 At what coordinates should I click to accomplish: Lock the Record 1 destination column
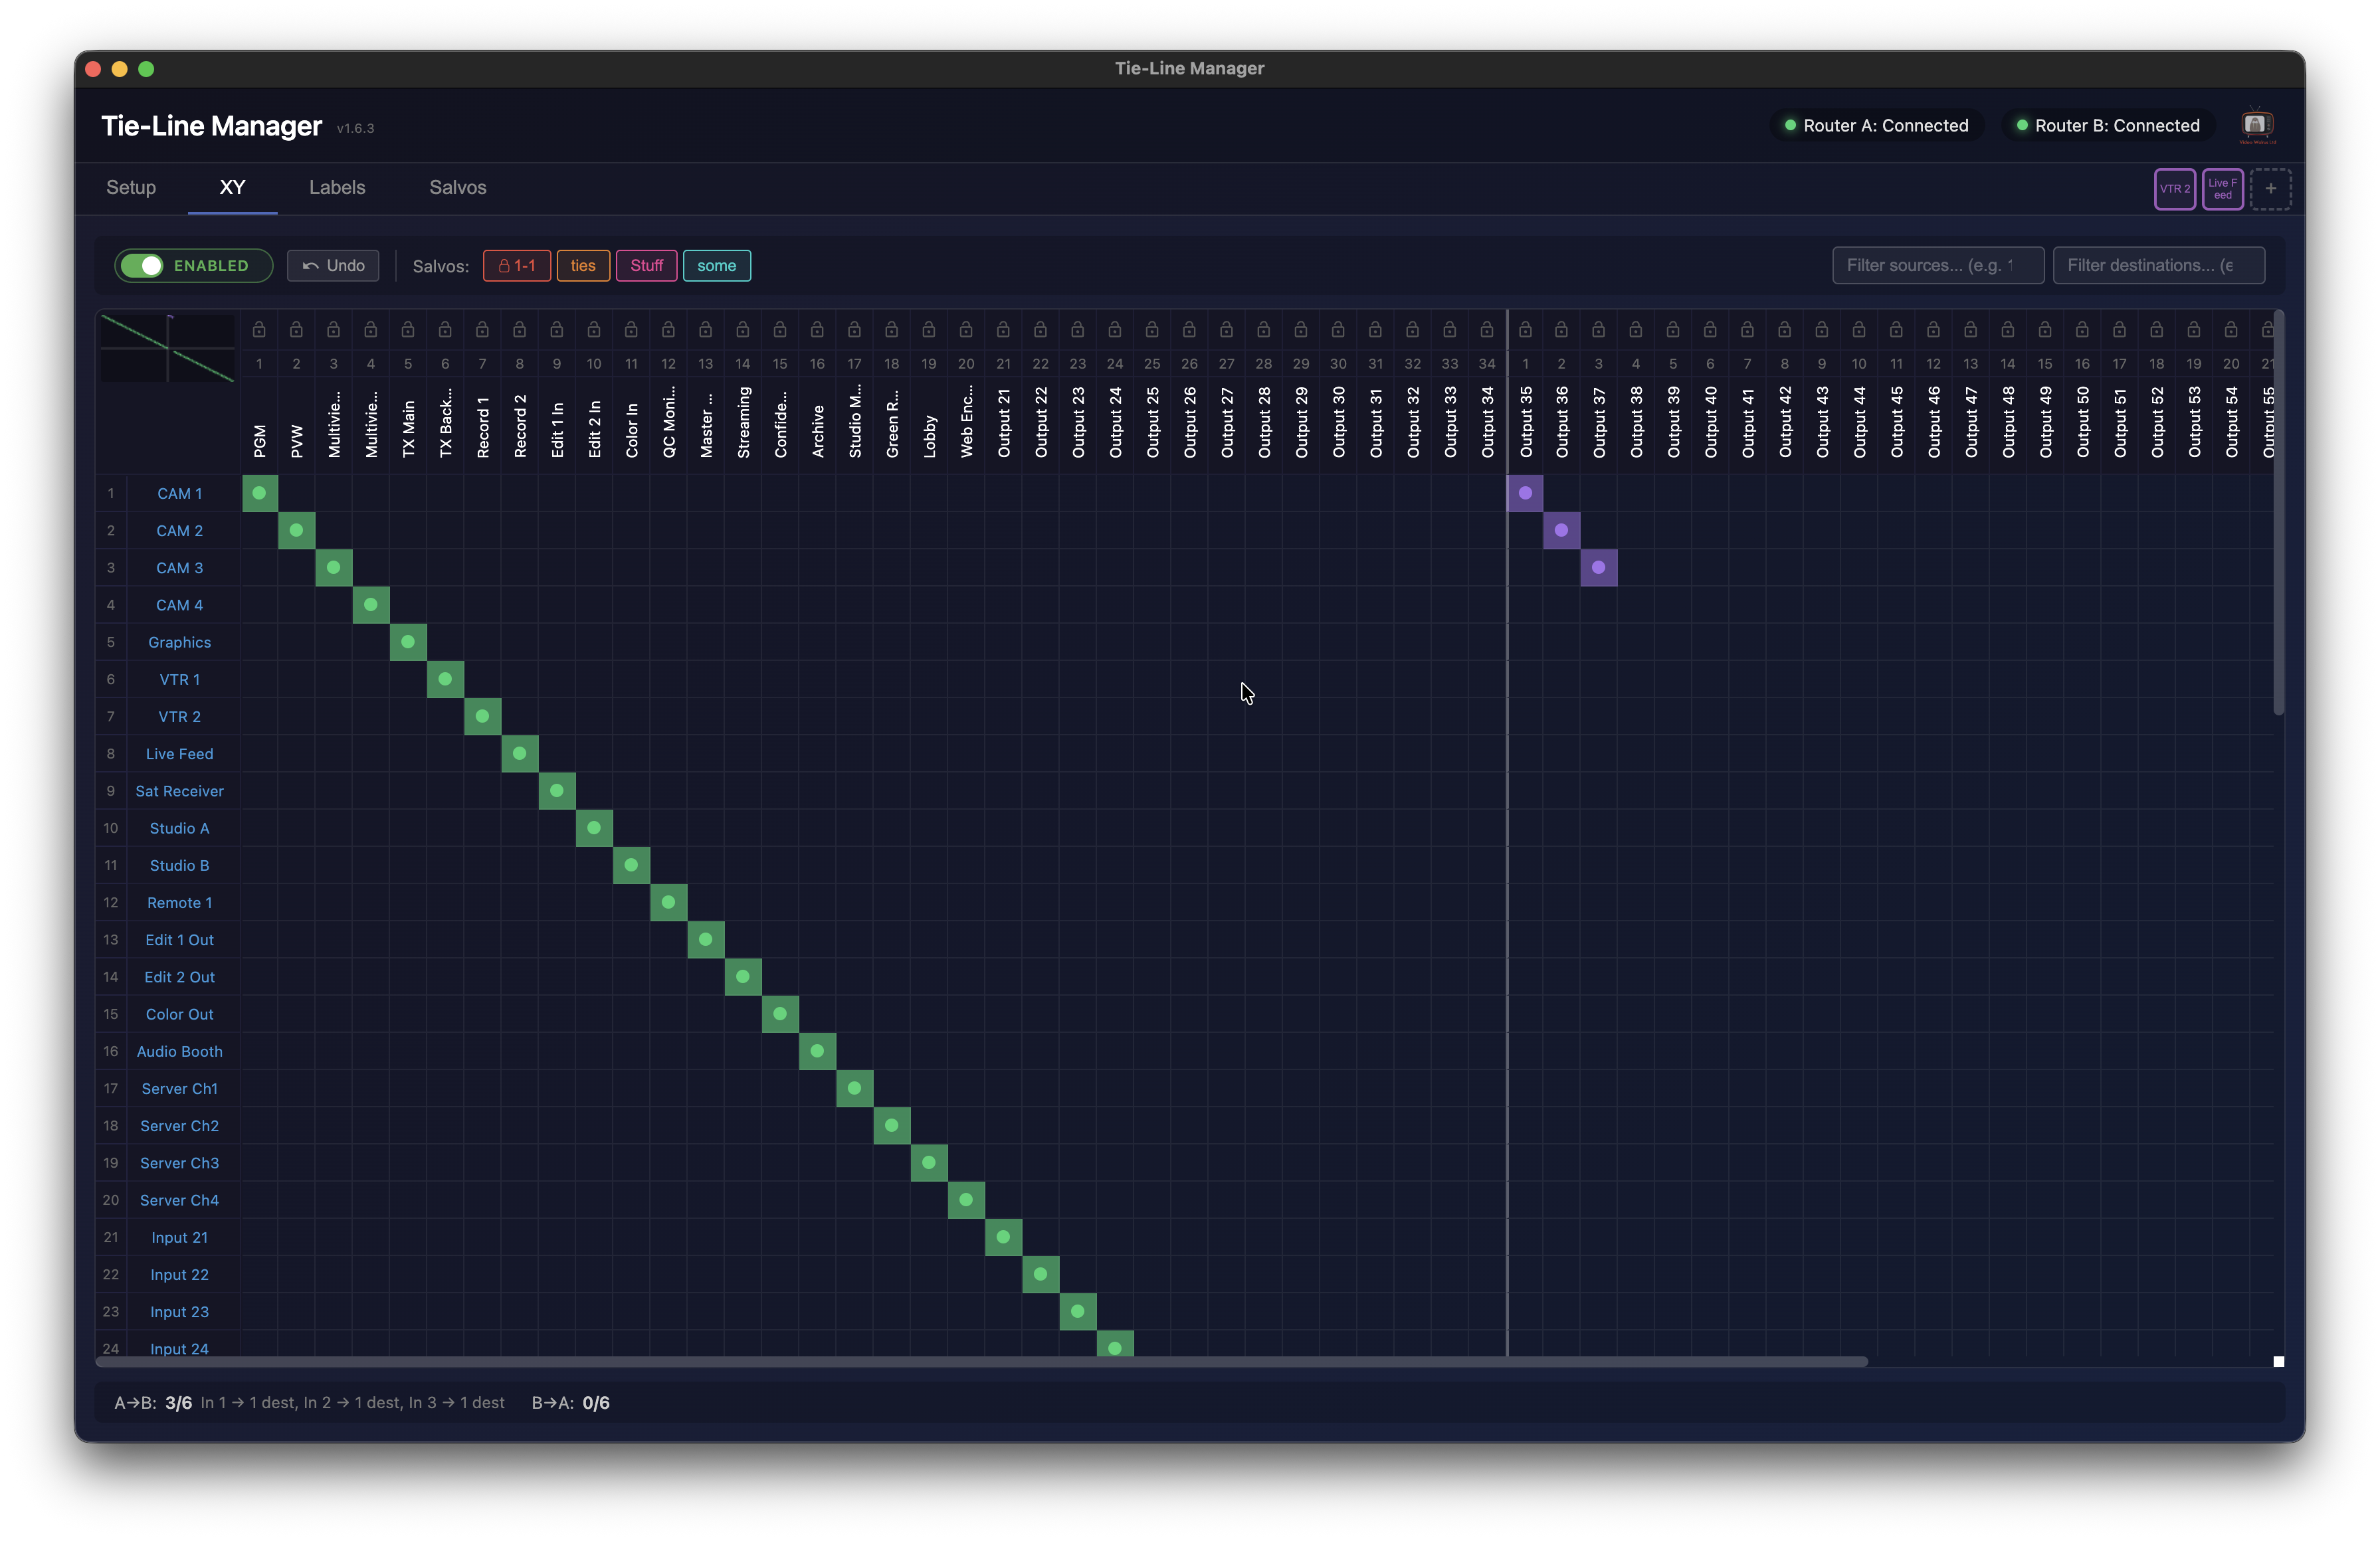(482, 329)
